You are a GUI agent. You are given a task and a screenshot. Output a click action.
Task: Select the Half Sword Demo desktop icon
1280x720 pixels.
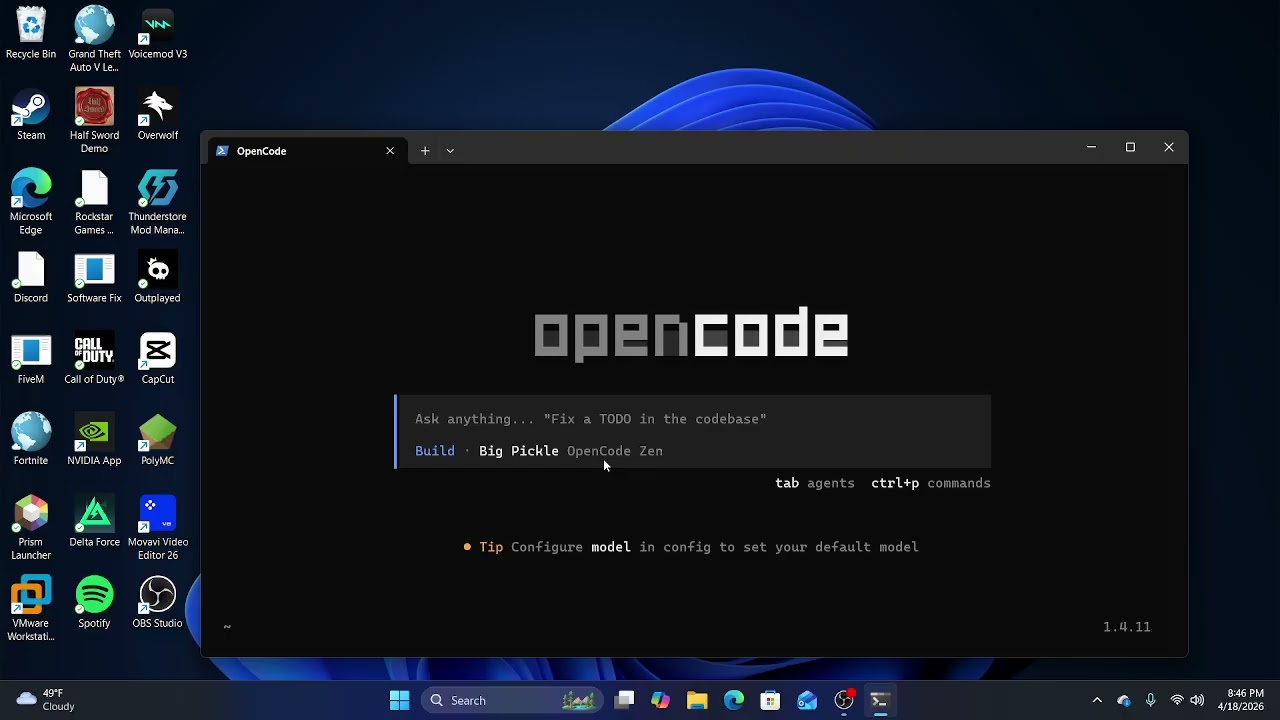tap(94, 121)
